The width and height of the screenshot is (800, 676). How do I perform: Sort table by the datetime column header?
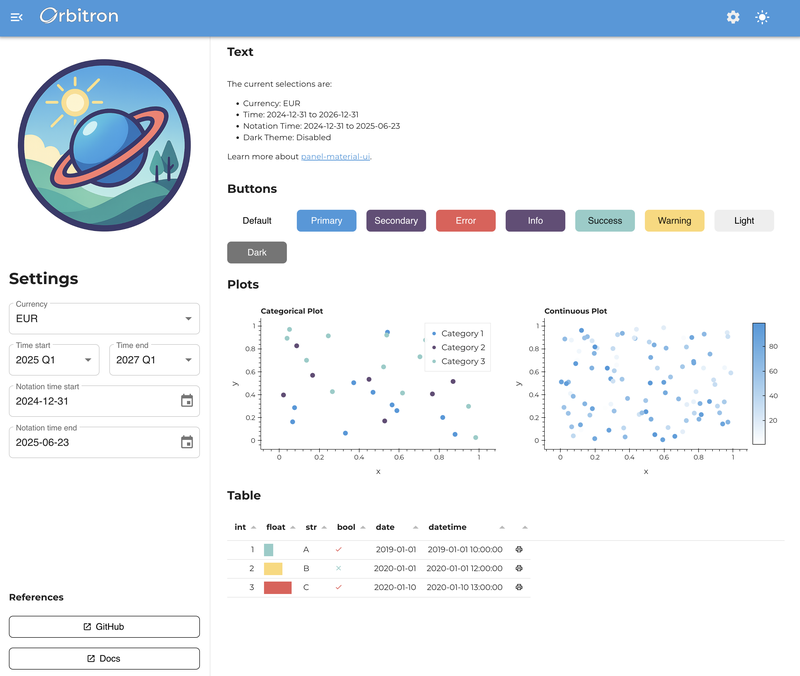[447, 527]
